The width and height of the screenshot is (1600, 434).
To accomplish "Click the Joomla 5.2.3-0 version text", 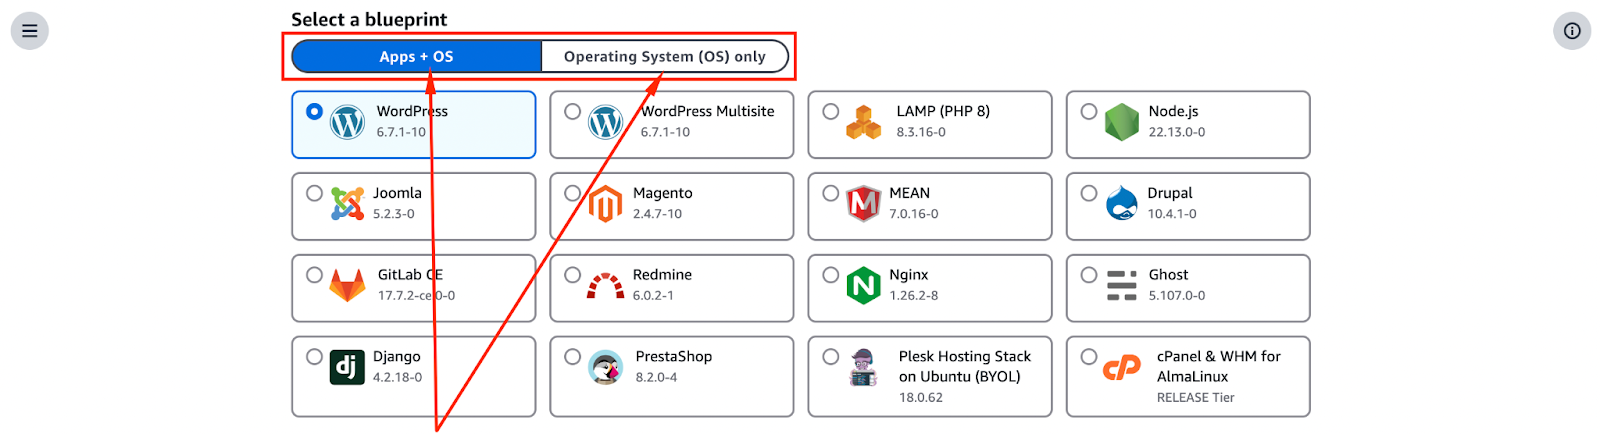I will pos(394,214).
